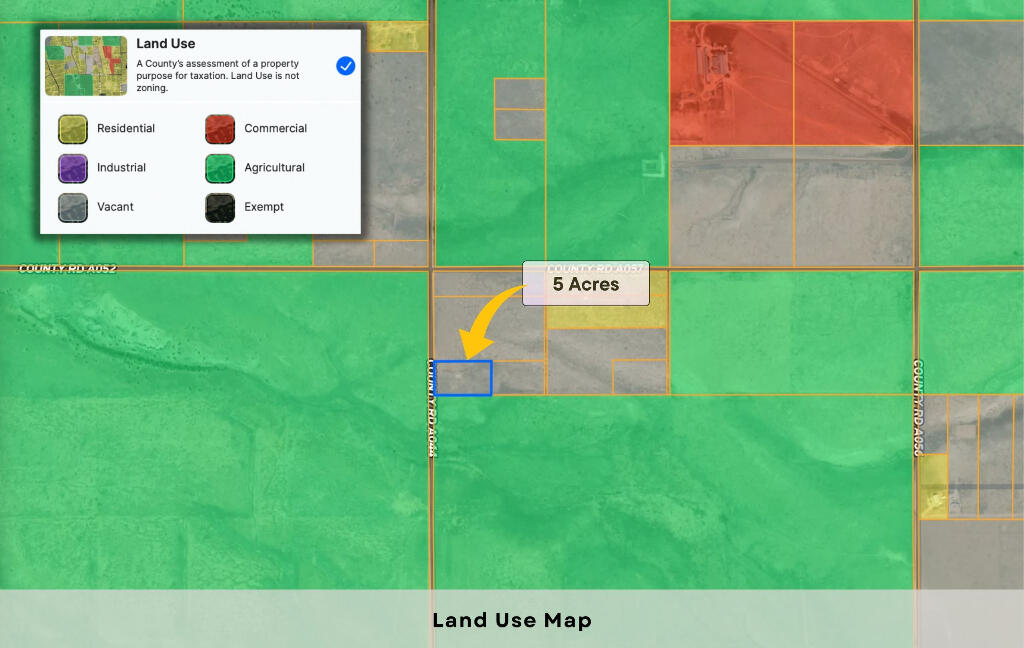Toggle the Land Use layer blue checkmark
This screenshot has height=648, width=1024.
click(345, 66)
